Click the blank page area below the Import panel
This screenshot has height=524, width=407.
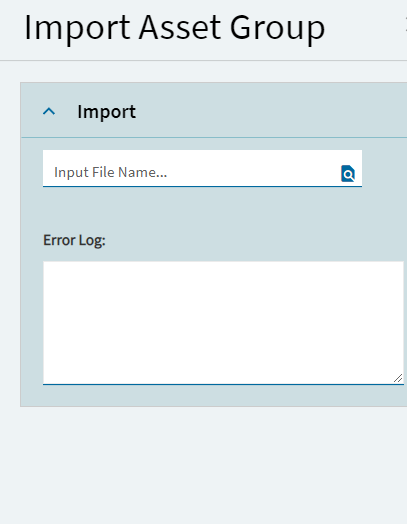[x=204, y=465]
